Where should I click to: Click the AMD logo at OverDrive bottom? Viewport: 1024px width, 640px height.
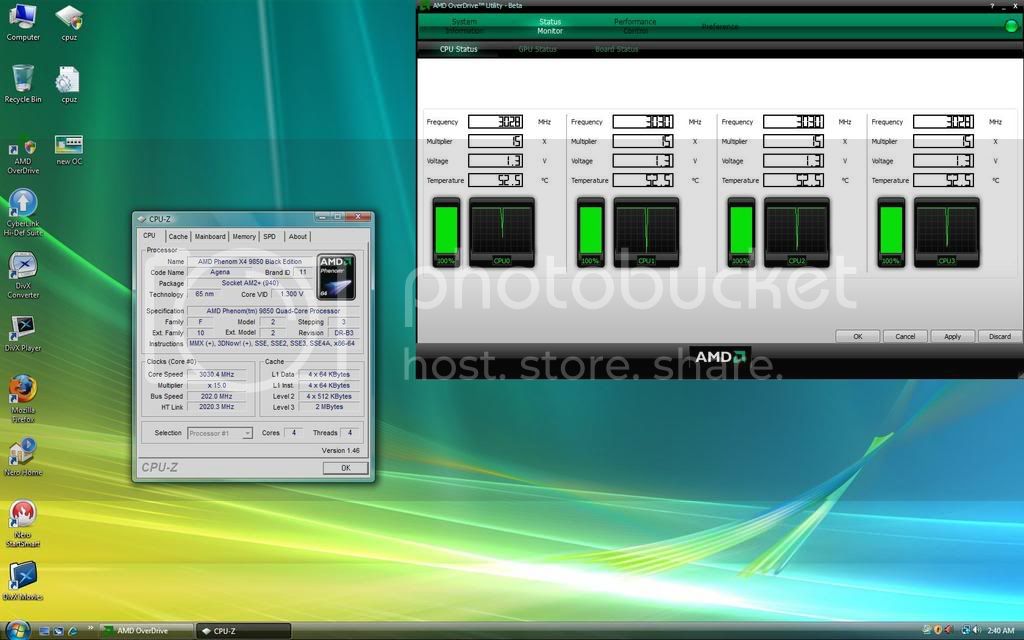click(720, 357)
